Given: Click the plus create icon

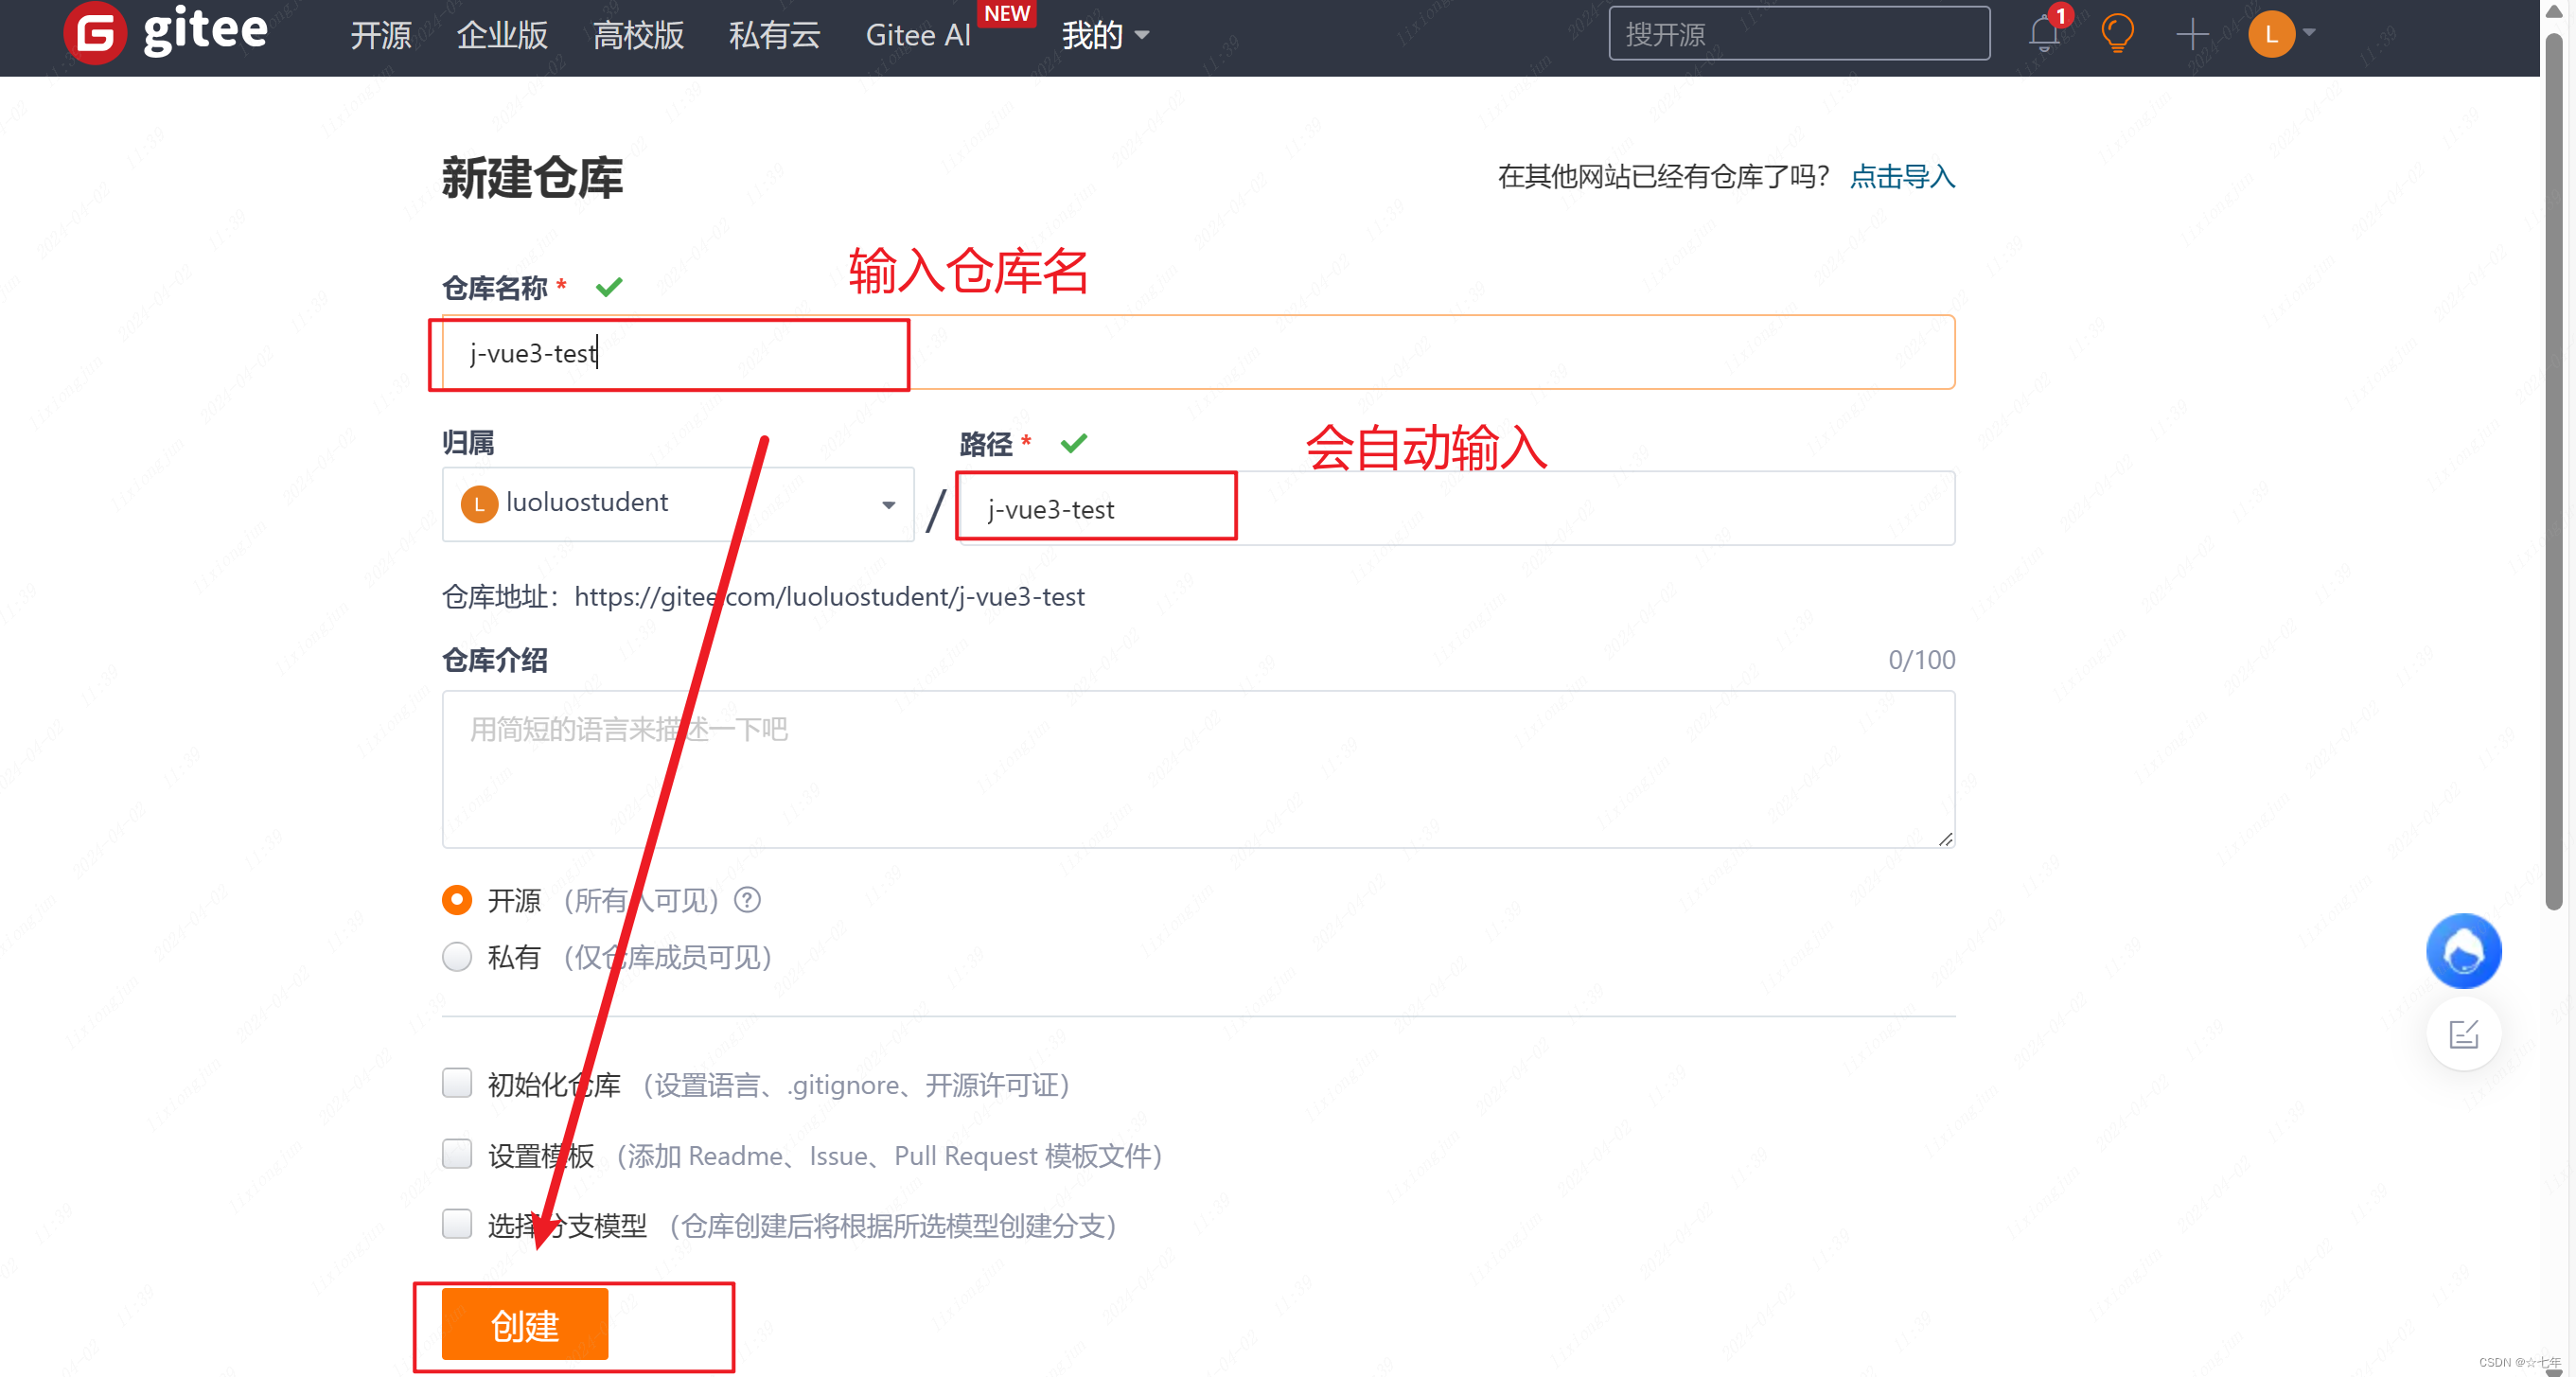Looking at the screenshot, I should click(x=2192, y=34).
